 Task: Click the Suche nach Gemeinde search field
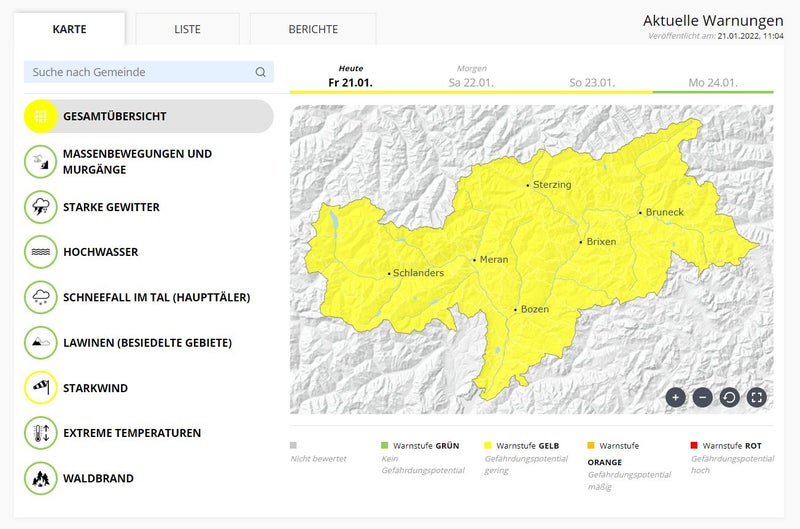pyautogui.click(x=138, y=72)
